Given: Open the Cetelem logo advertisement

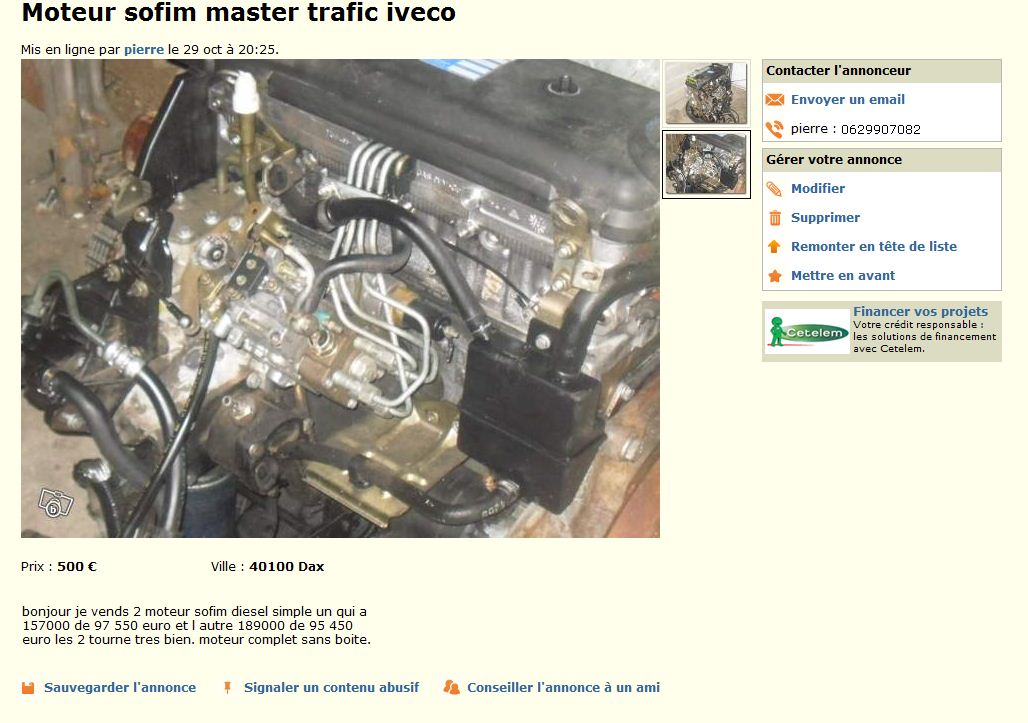Looking at the screenshot, I should pos(807,332).
